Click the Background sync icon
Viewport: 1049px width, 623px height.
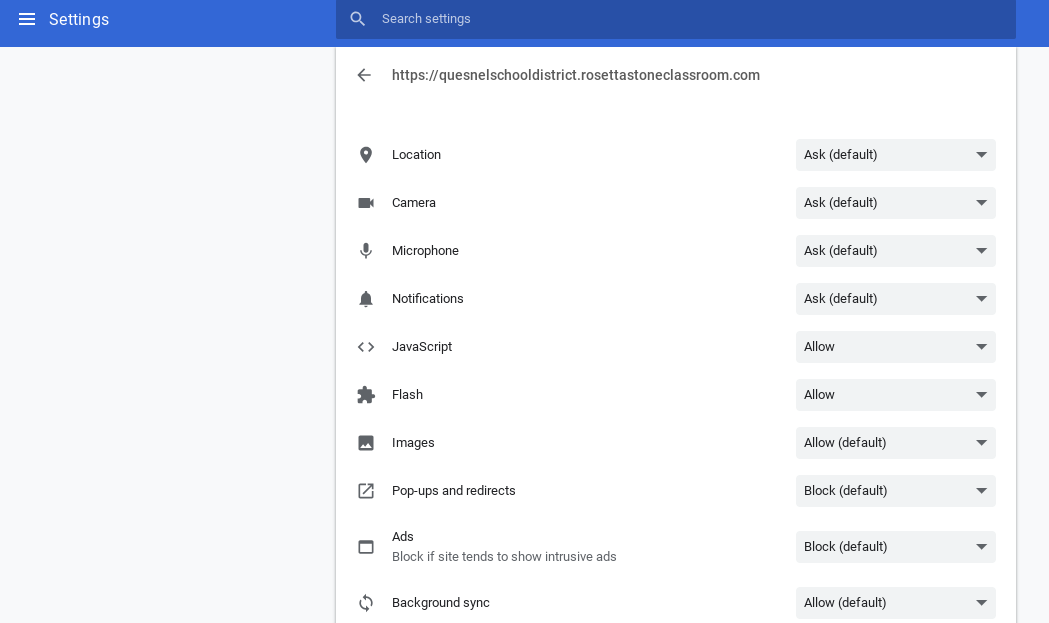point(366,603)
